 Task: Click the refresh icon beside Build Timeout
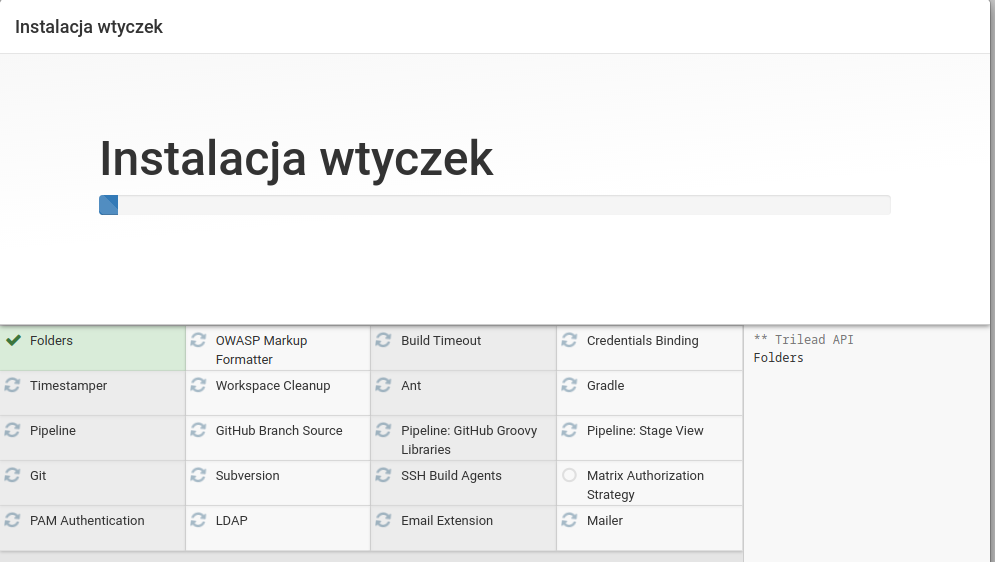click(x=383, y=340)
